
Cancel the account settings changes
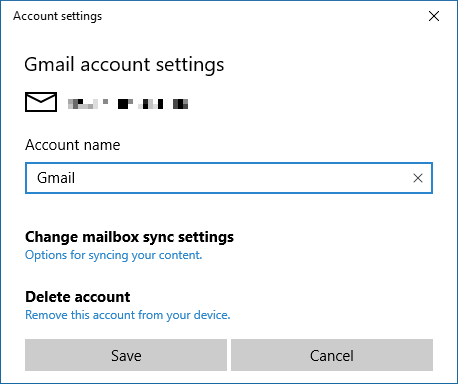tap(332, 355)
